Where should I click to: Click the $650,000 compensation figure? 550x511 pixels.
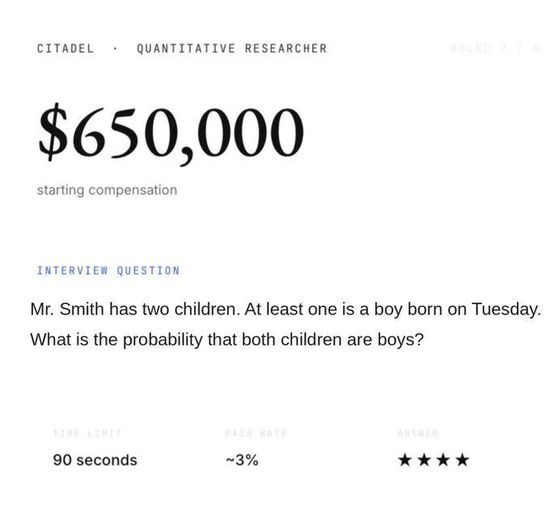[171, 133]
